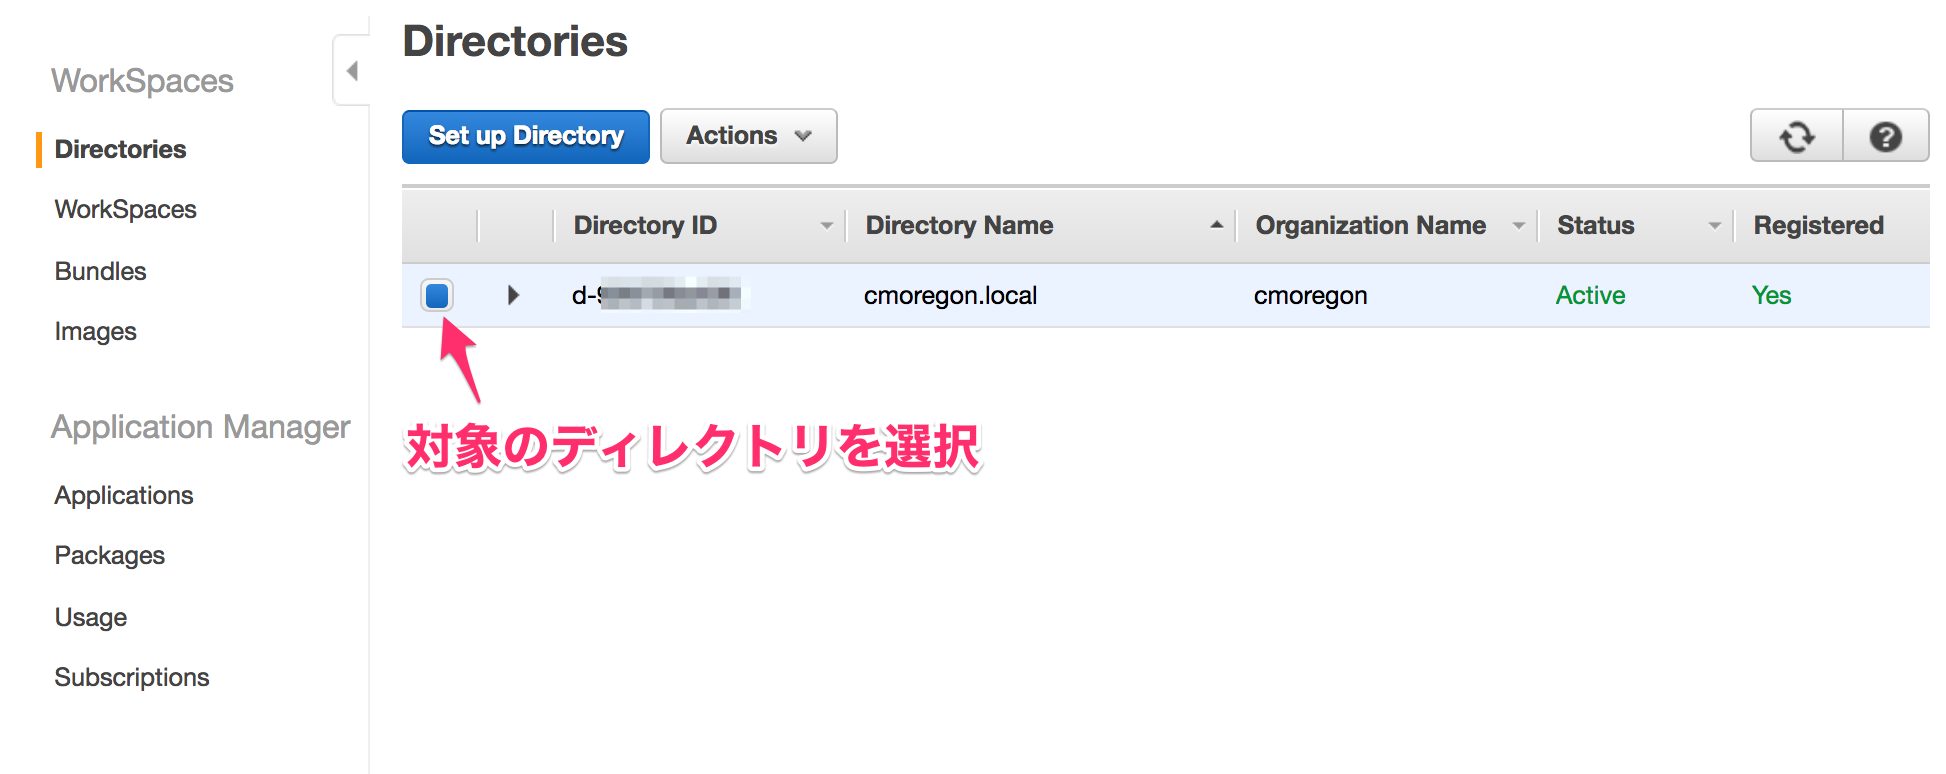The width and height of the screenshot is (1946, 774).
Task: Select Images in the navigation
Action: 96,332
